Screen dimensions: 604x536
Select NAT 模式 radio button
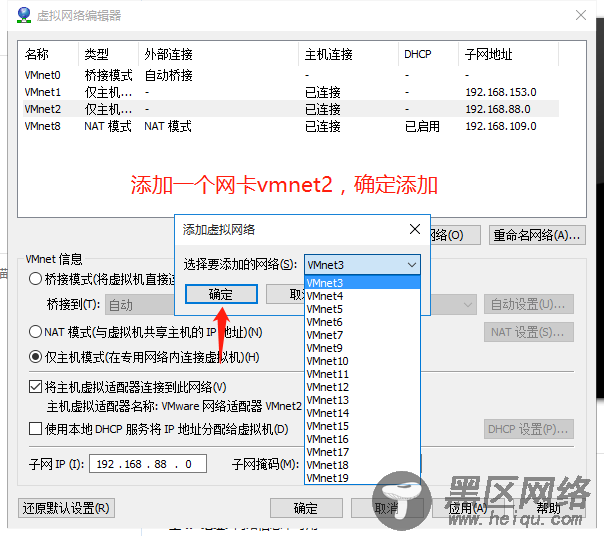[35, 332]
